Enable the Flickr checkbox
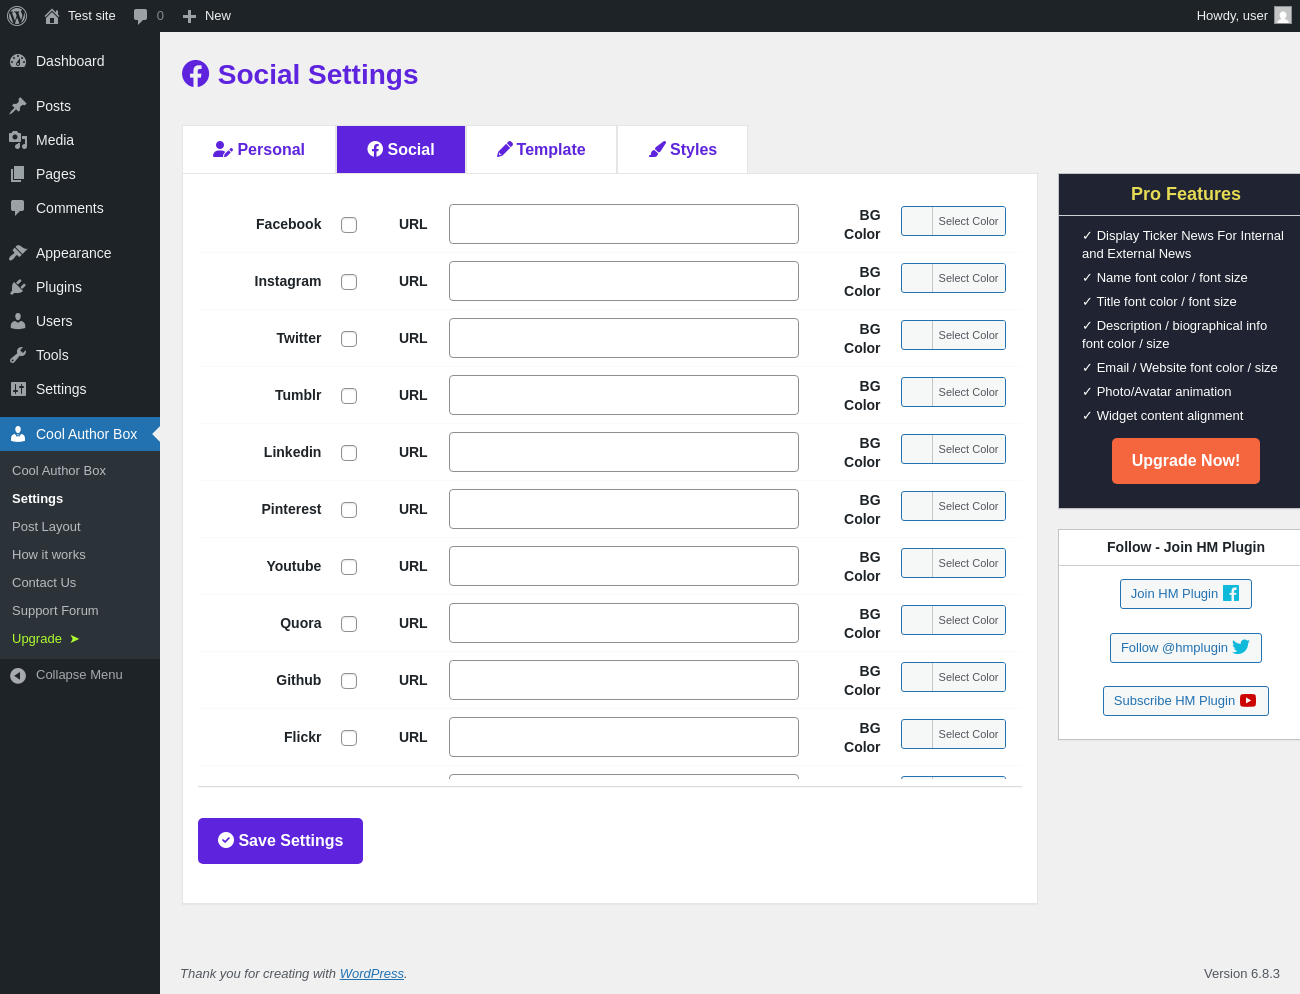 click(349, 738)
